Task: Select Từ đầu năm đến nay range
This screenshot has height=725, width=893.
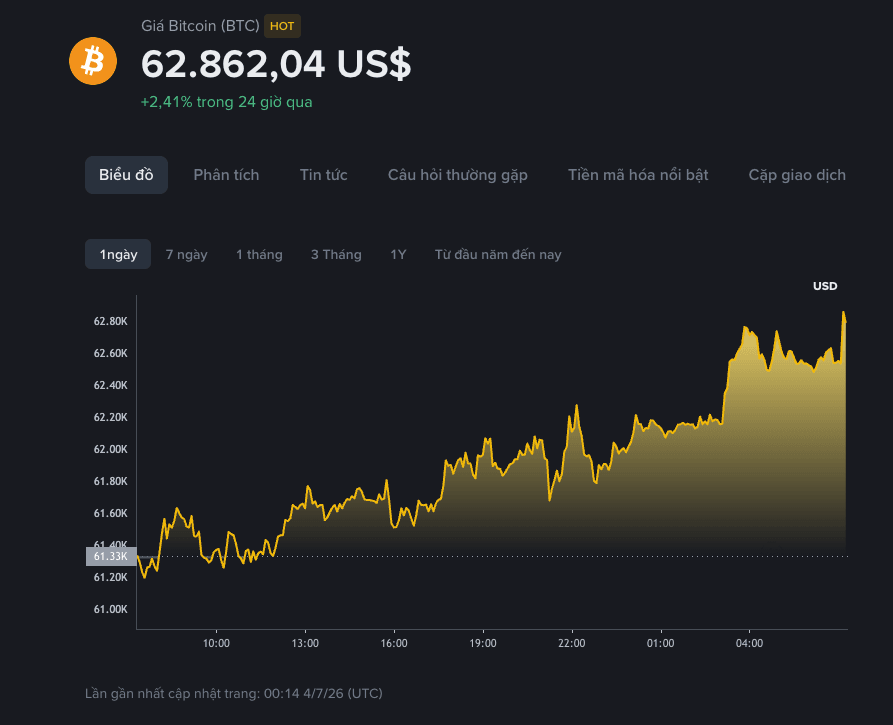Action: coord(498,255)
